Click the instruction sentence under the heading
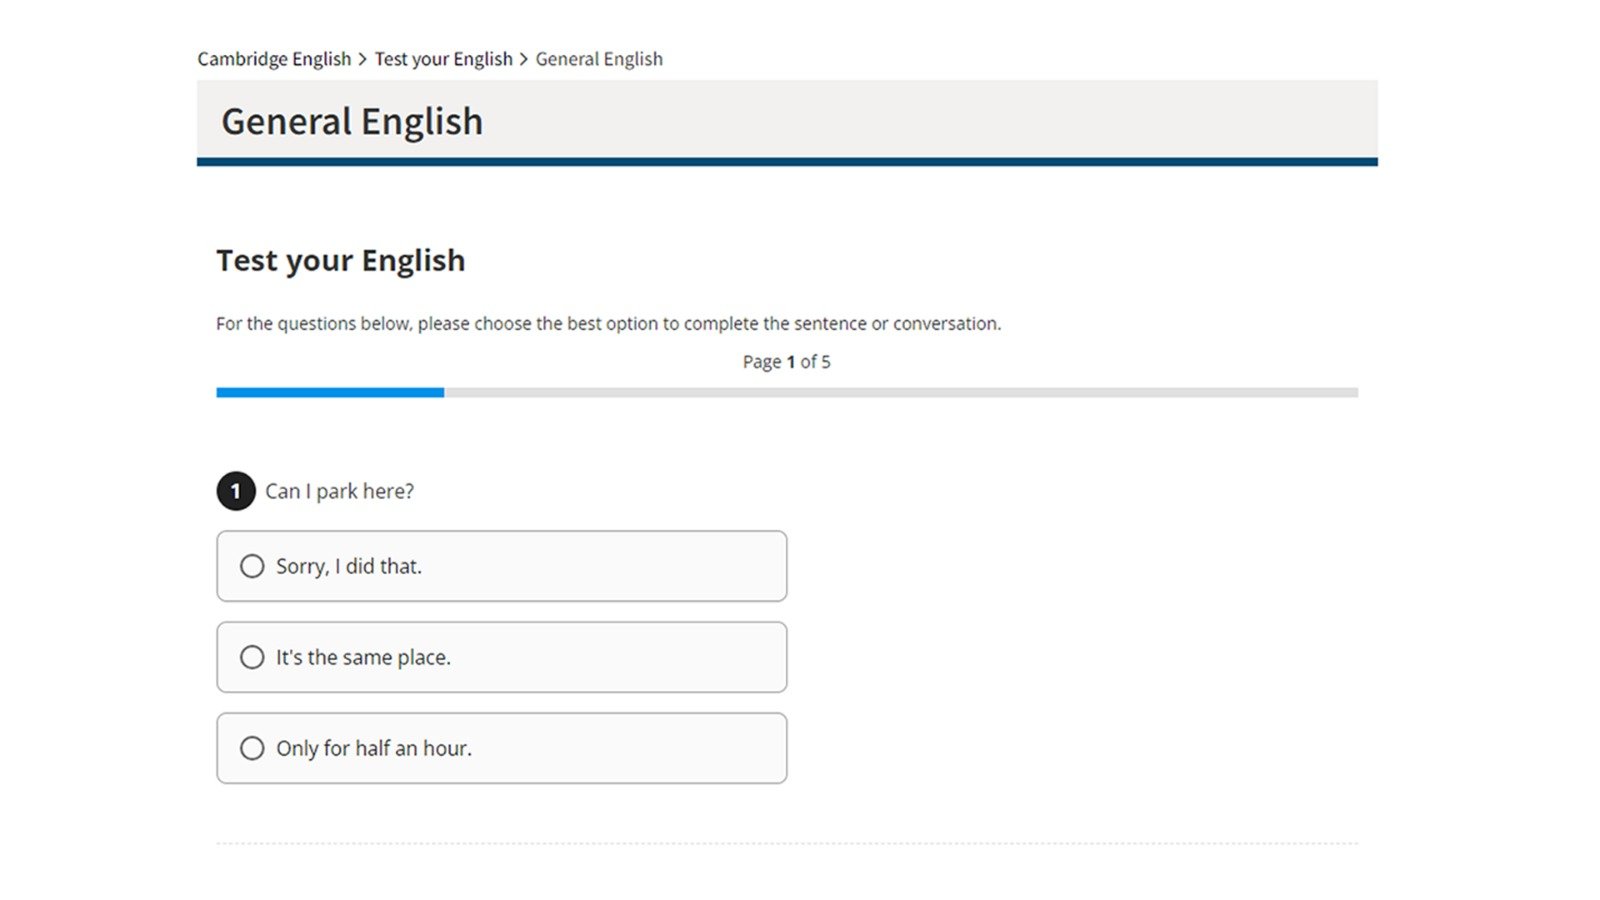Screen dimensions: 1600x900 pos(608,324)
